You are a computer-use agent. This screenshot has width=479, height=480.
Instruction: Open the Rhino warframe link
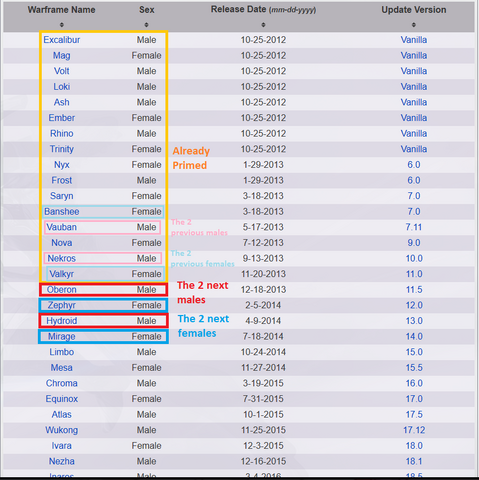pyautogui.click(x=62, y=134)
